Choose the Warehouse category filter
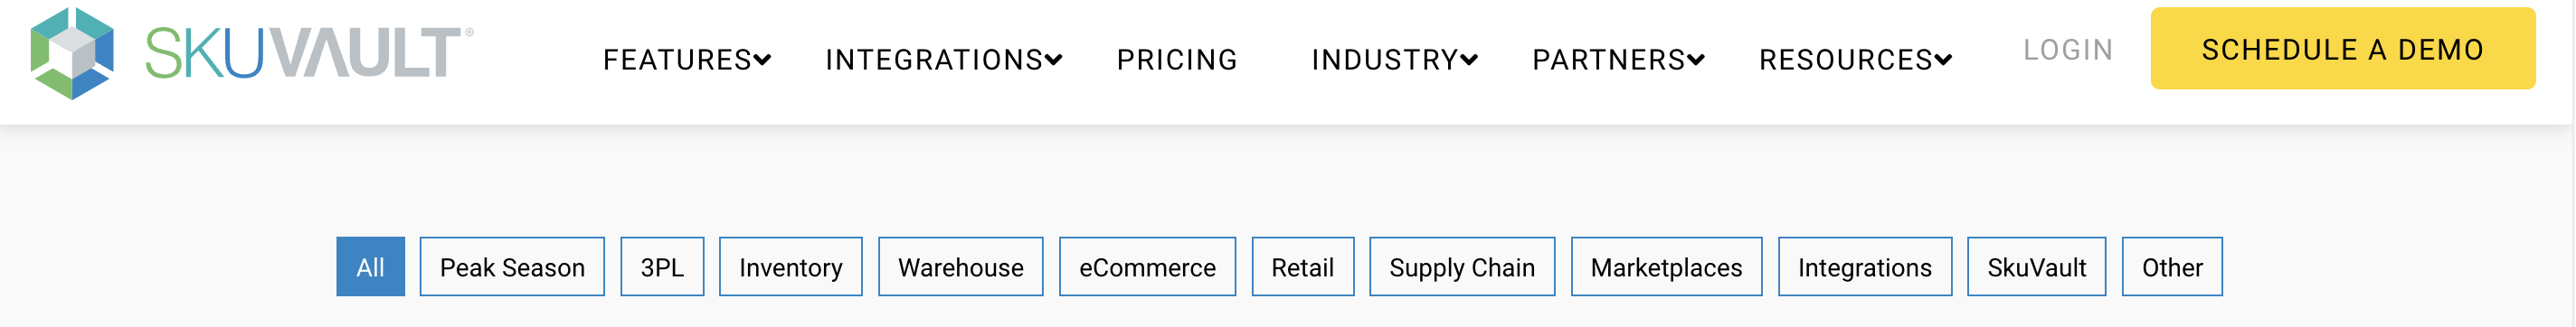This screenshot has height=327, width=2576. click(x=961, y=267)
